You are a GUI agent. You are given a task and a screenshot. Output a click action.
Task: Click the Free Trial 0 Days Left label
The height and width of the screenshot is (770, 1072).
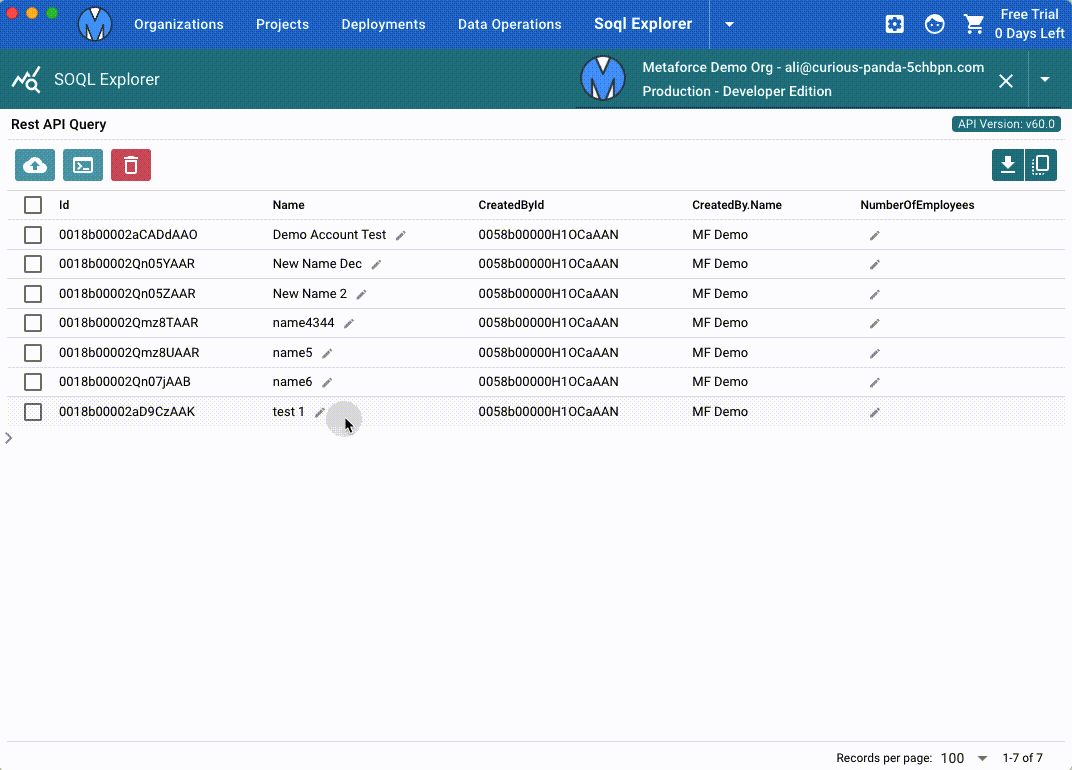coord(1029,24)
